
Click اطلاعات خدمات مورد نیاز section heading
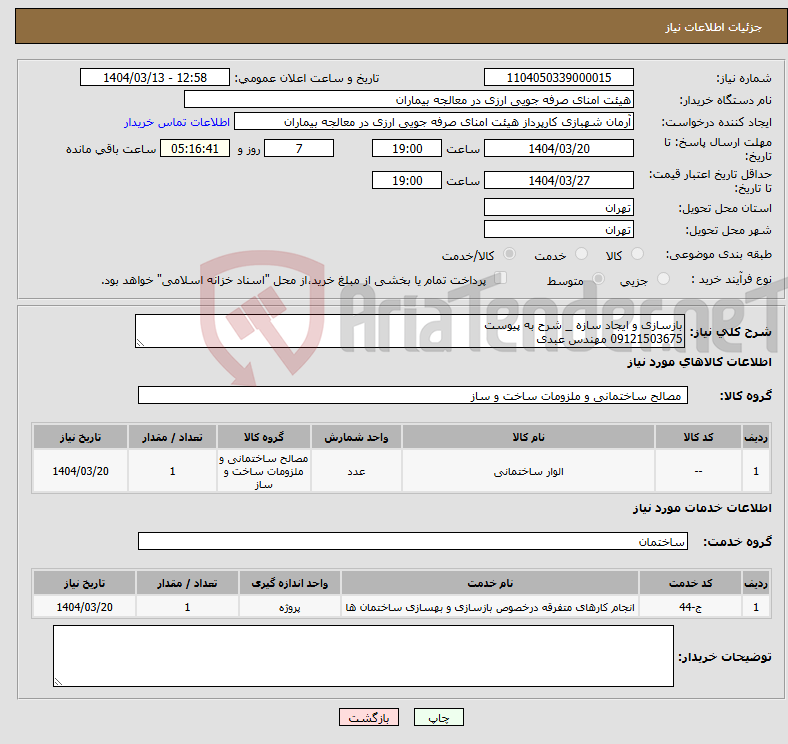[x=702, y=508]
